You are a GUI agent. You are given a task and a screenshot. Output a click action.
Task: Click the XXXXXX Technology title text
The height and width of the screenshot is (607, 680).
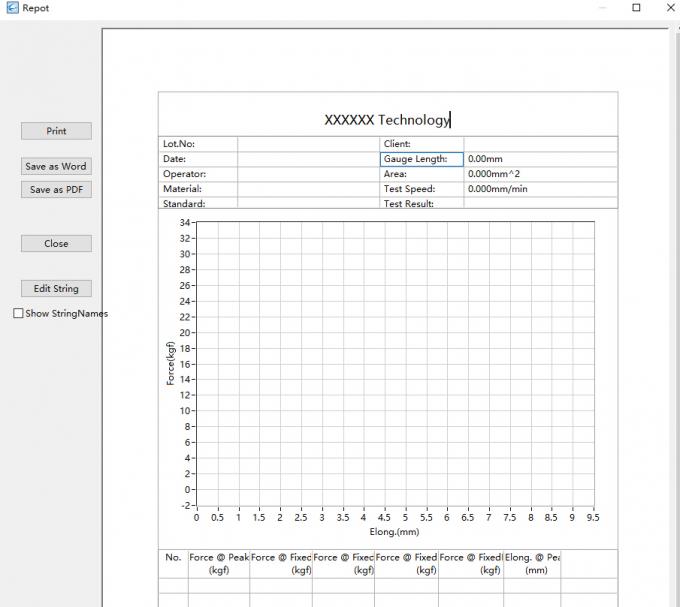[x=387, y=120]
